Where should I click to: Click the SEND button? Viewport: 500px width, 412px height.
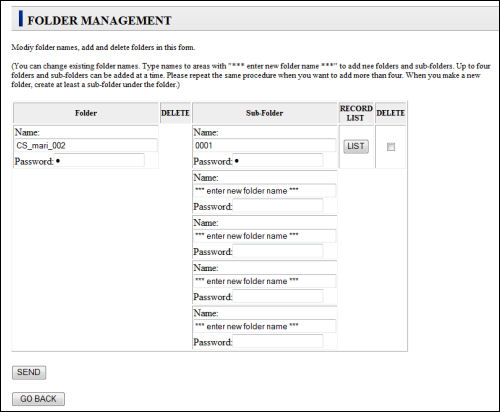[29, 372]
